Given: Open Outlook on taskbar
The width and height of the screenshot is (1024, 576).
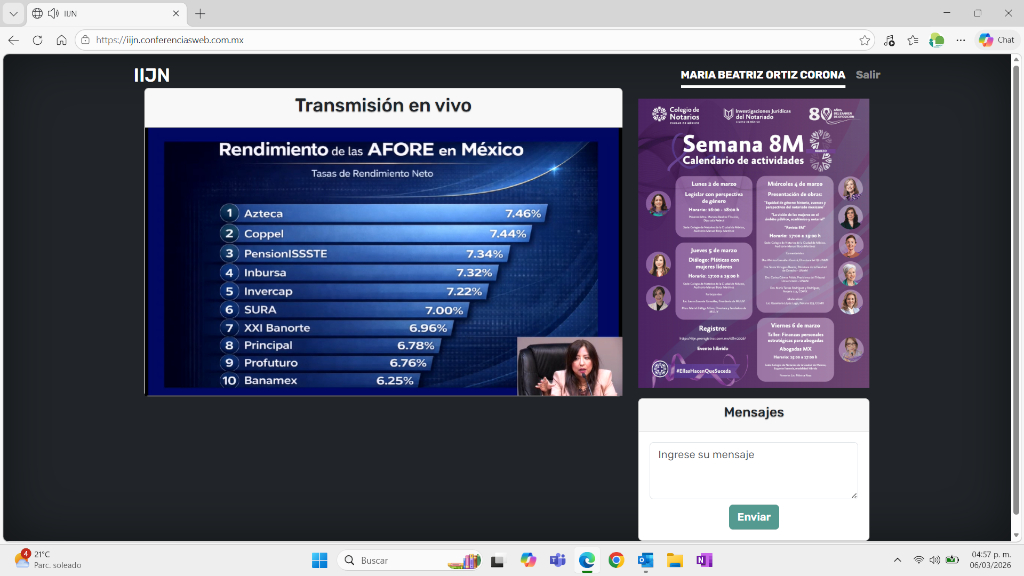Looking at the screenshot, I should (x=645, y=560).
